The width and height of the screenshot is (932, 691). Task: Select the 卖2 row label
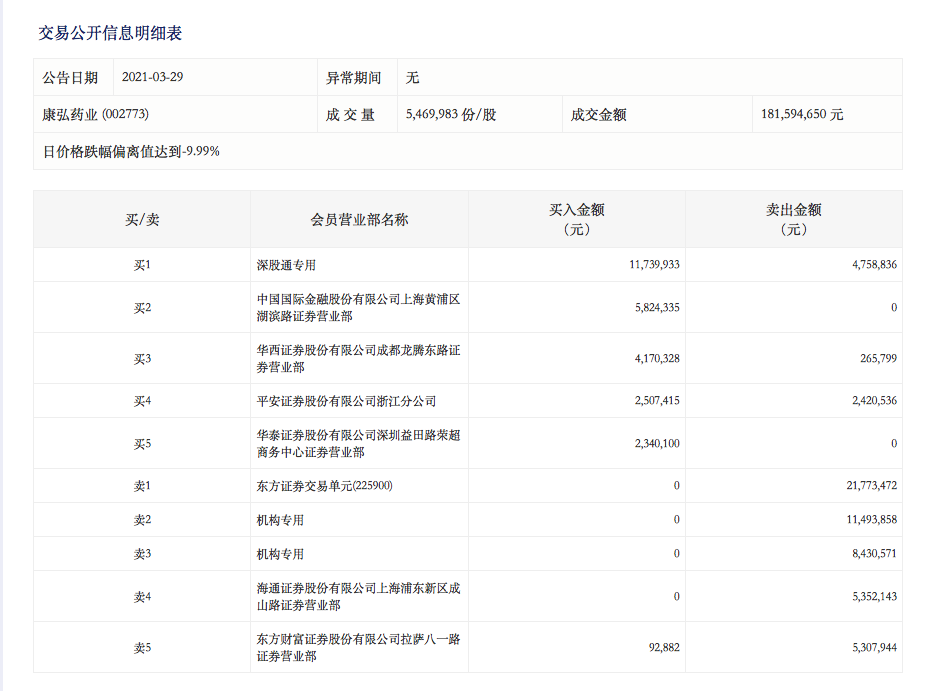142,520
